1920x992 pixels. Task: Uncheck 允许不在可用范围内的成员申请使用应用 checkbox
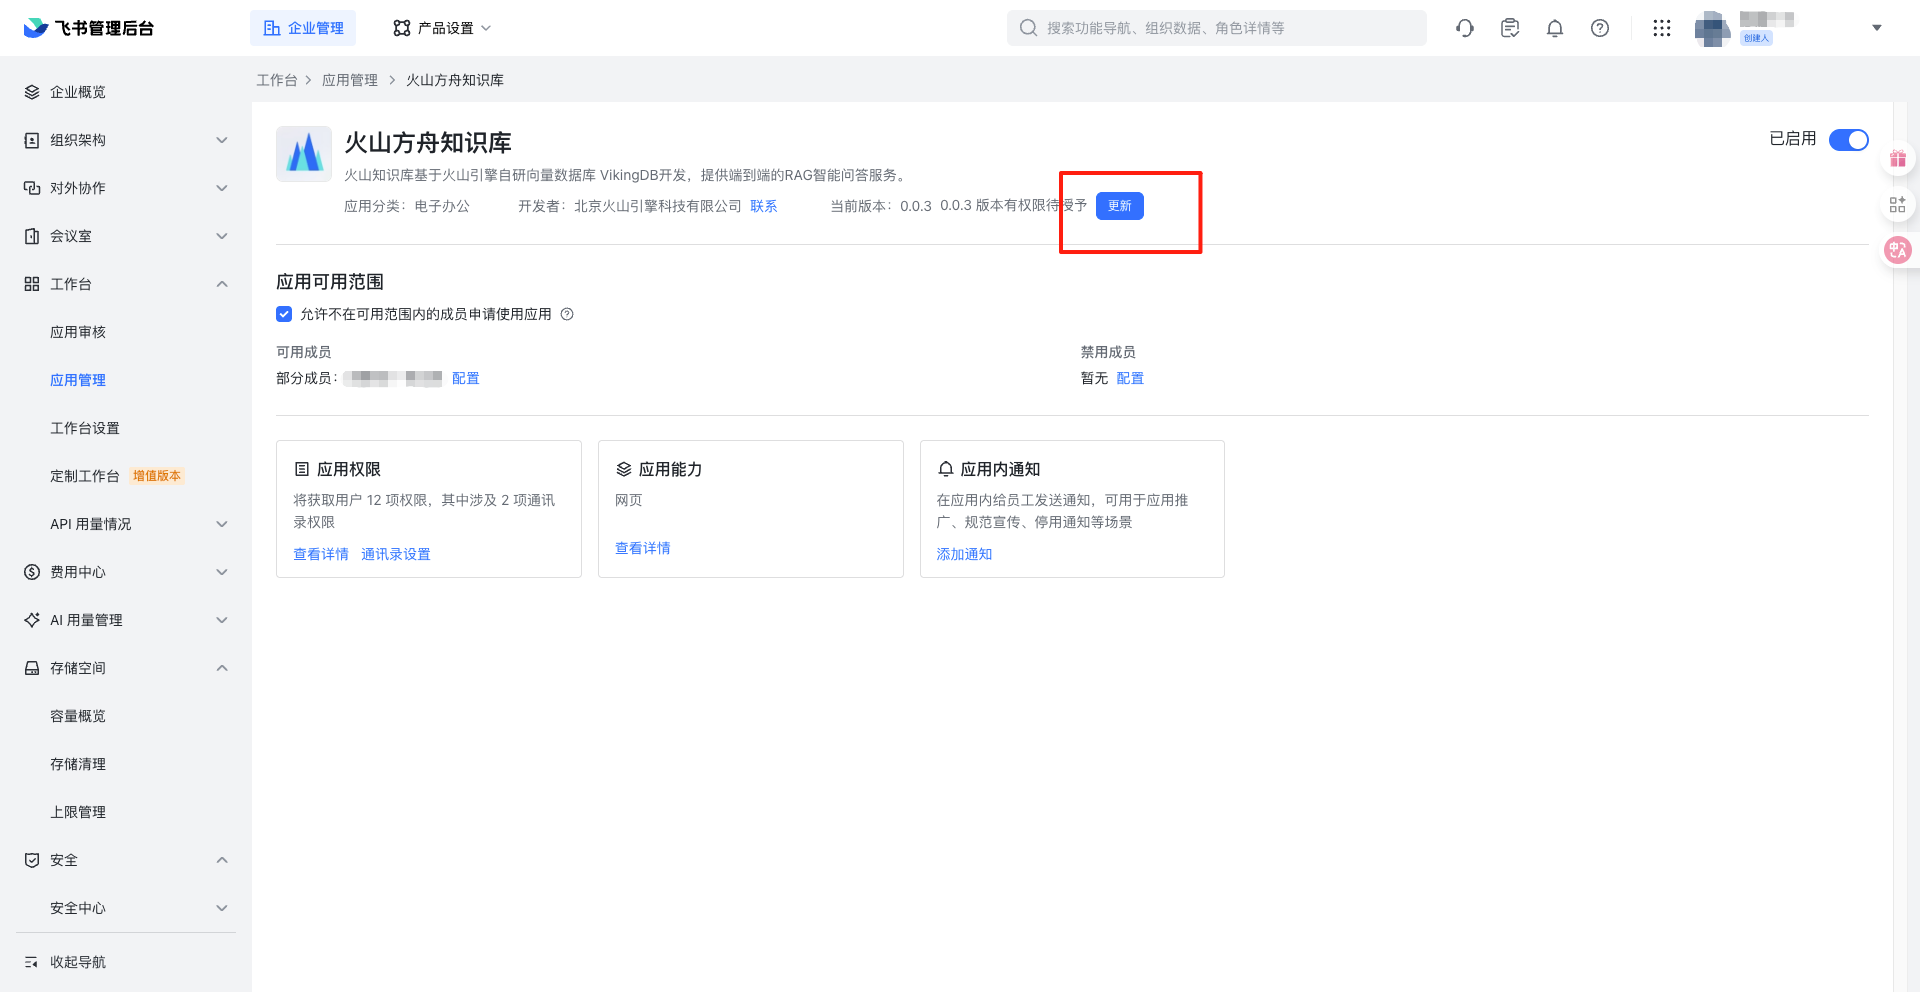[284, 314]
